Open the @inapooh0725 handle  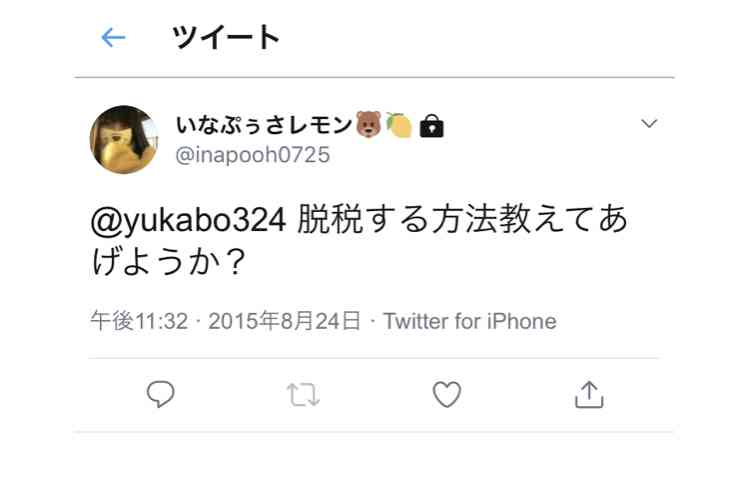click(253, 155)
